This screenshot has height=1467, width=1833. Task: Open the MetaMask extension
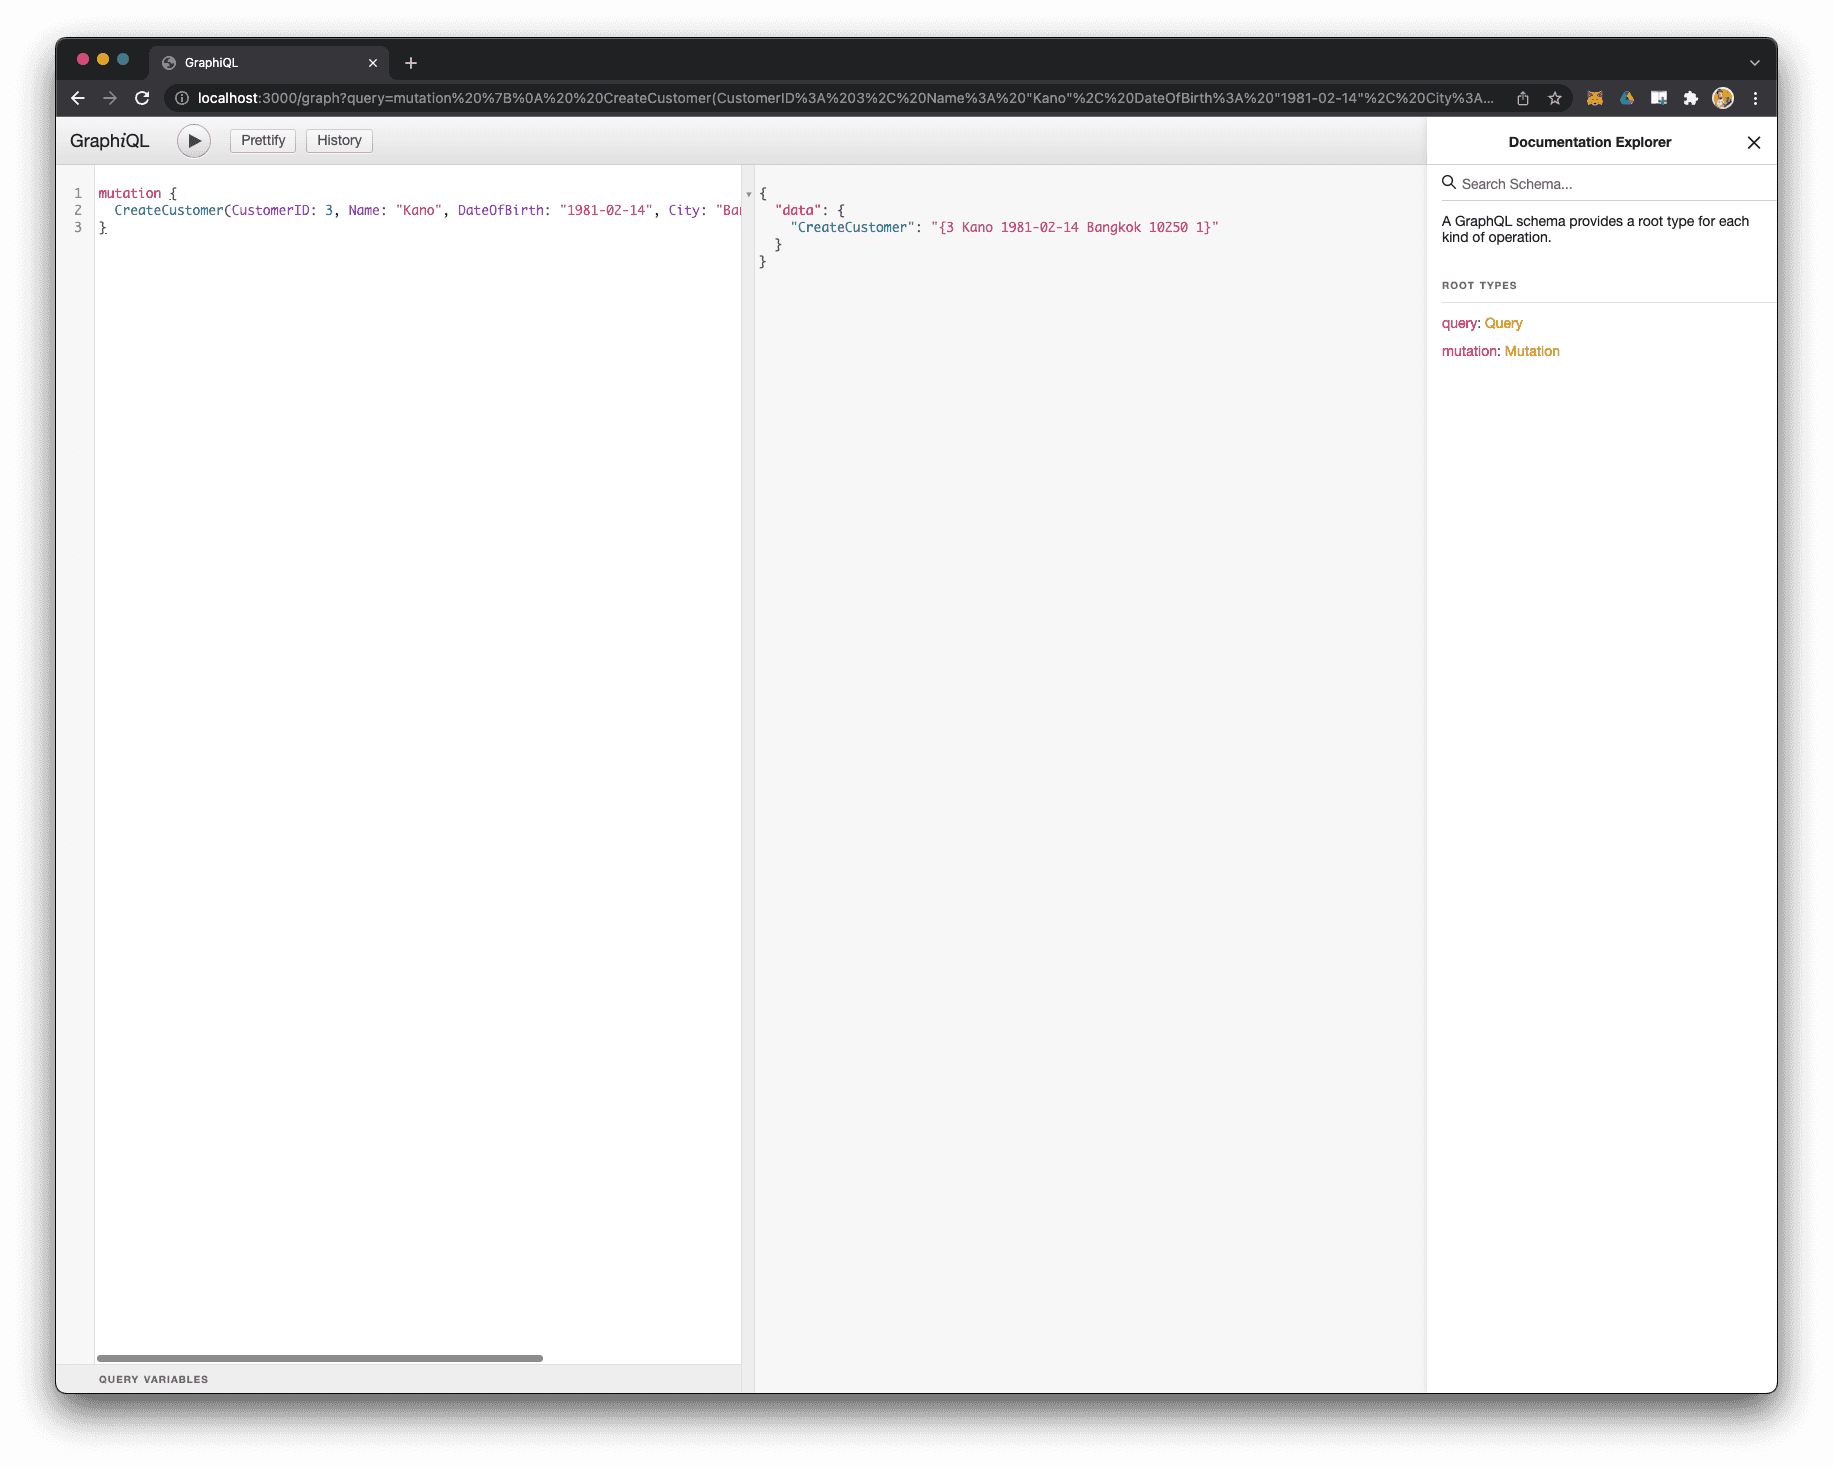[1594, 98]
